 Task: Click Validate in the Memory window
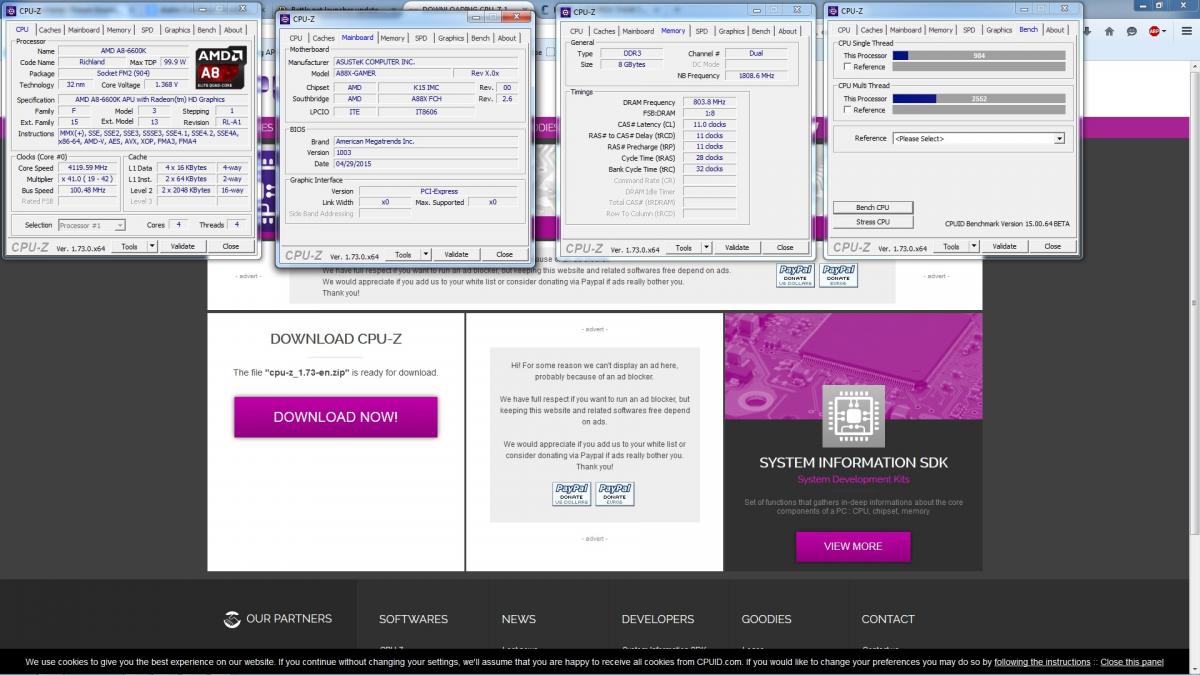(737, 247)
